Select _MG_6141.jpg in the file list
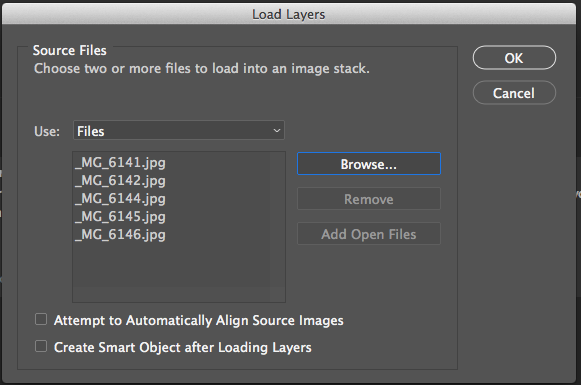Screen dimensions: 581x385 pyautogui.click(x=120, y=163)
